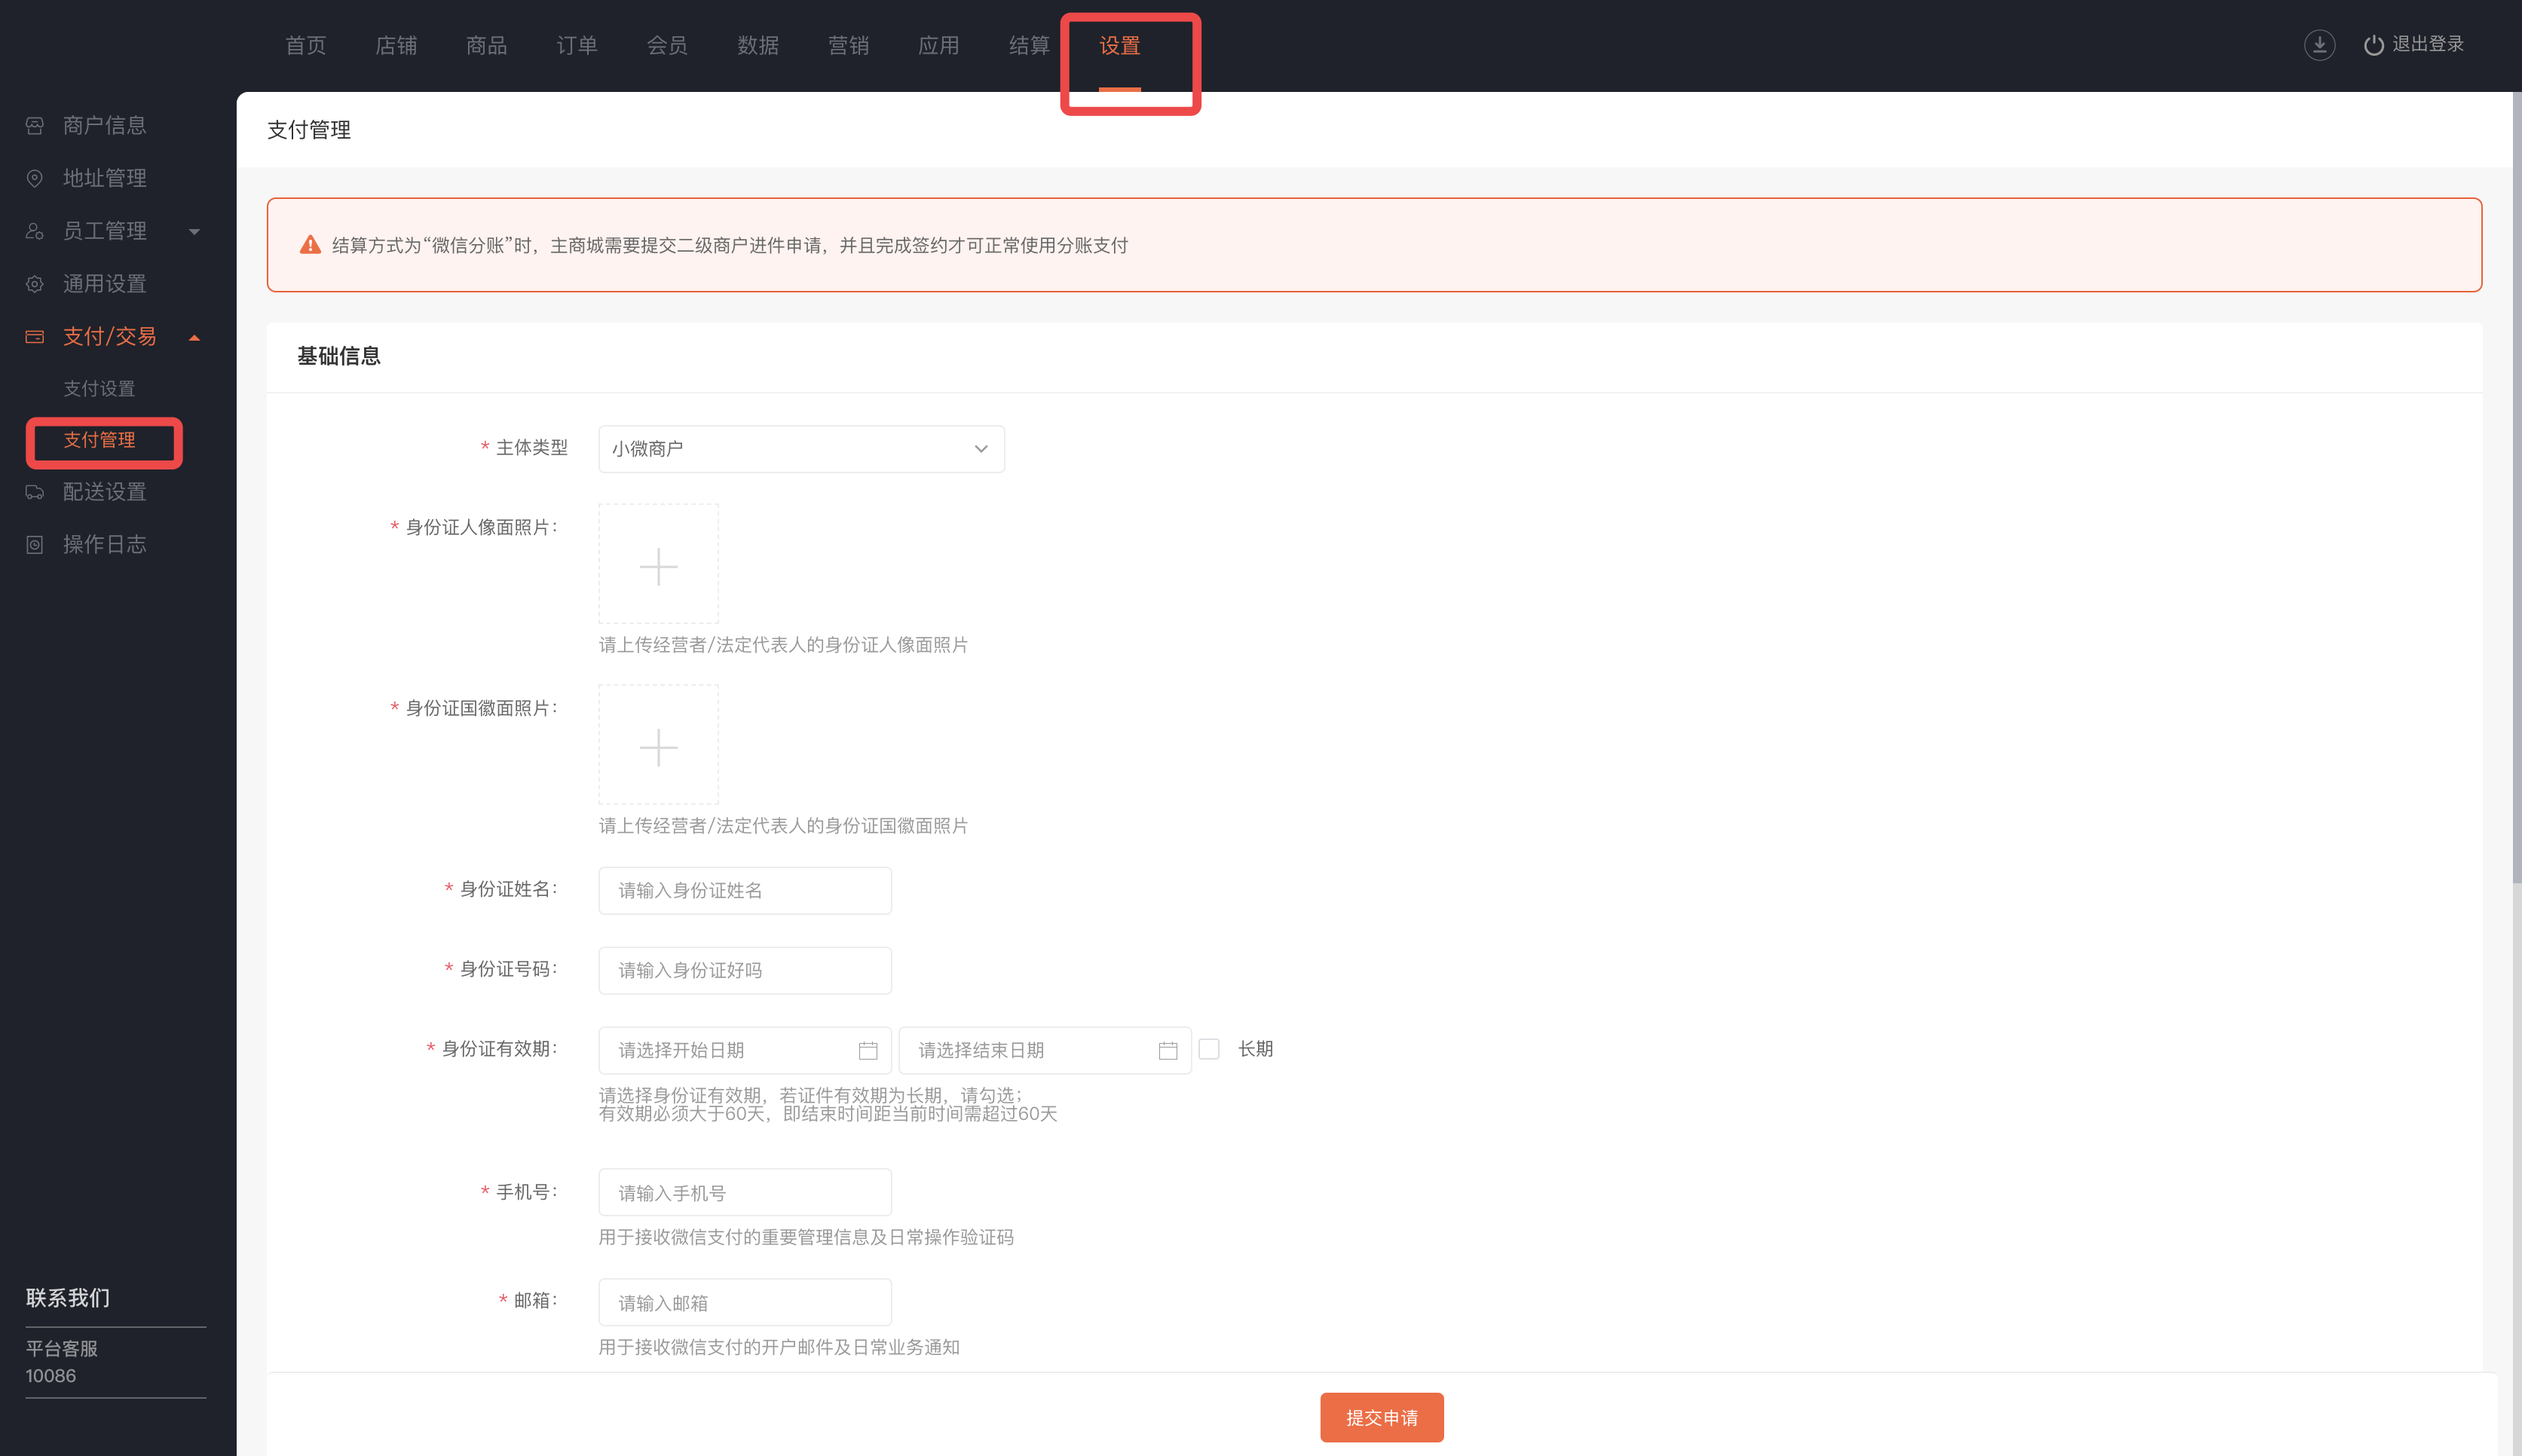Click the 提交申请 button

pyautogui.click(x=1381, y=1417)
